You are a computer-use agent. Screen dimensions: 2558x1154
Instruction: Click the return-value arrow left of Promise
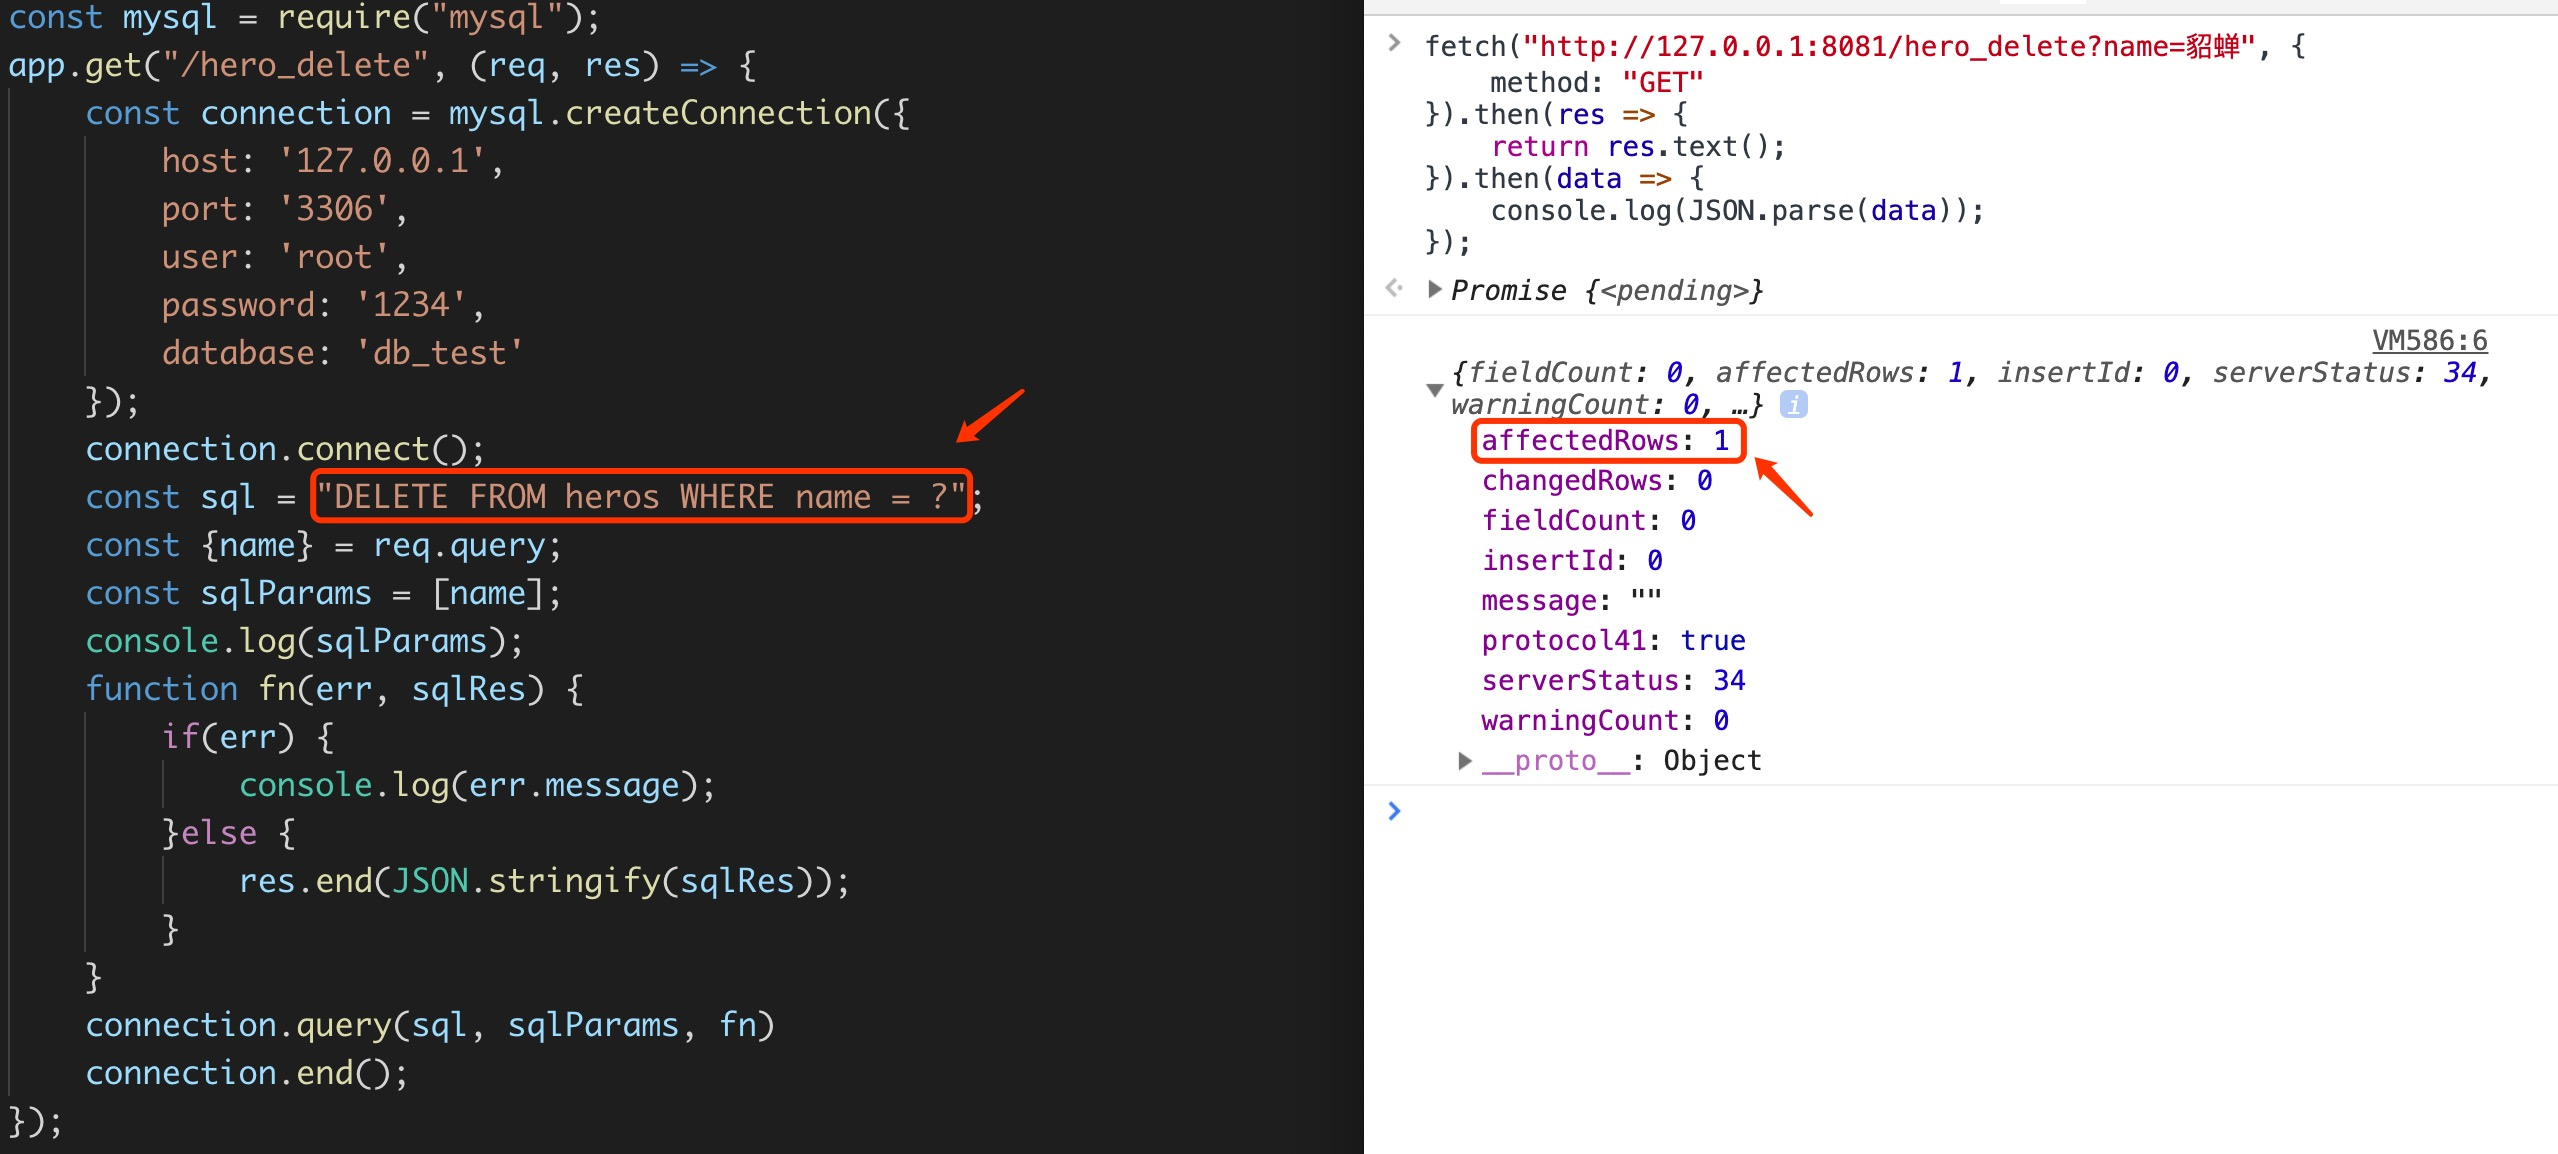coord(1395,289)
